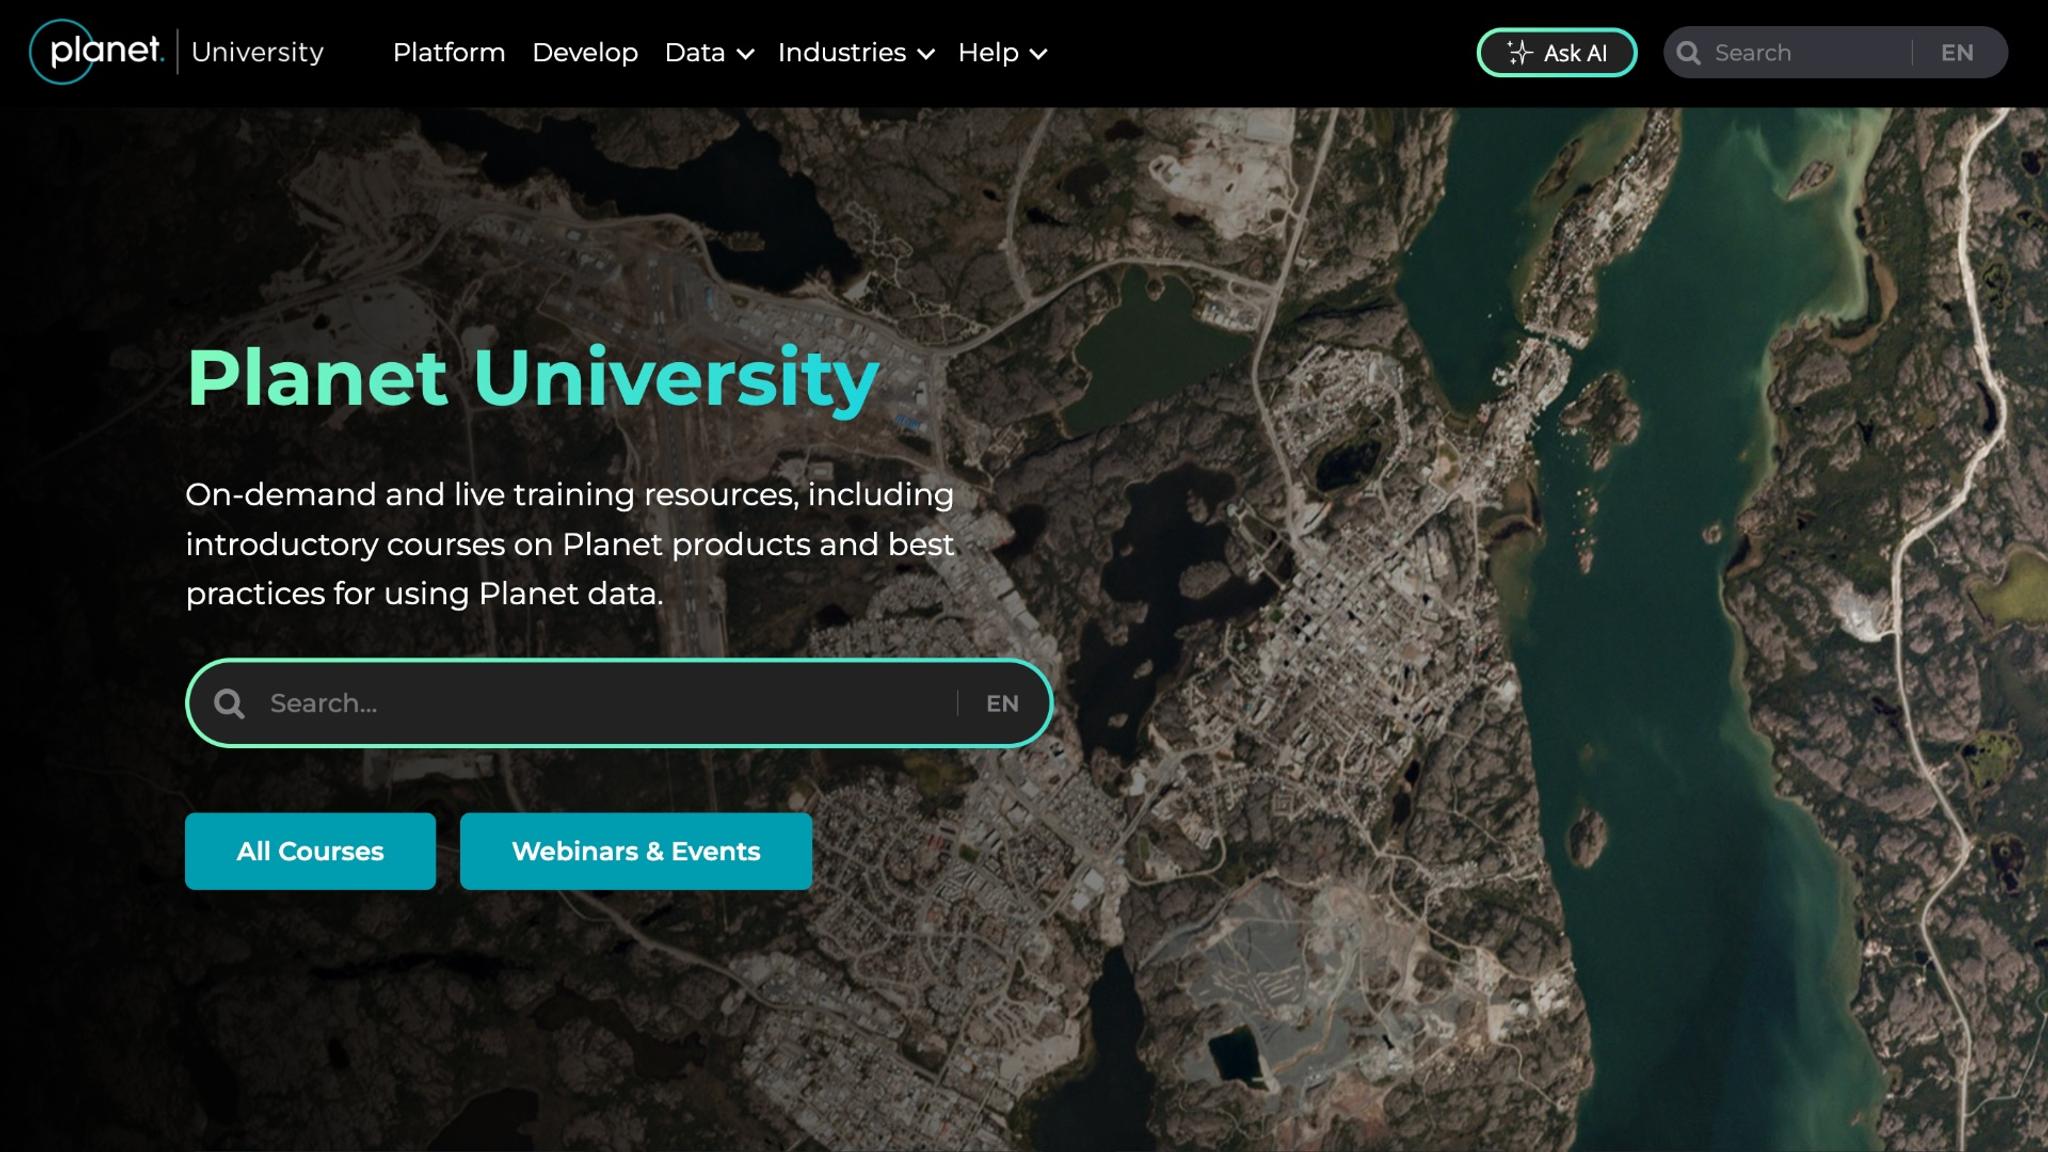Open the Develop menu item

pyautogui.click(x=585, y=52)
